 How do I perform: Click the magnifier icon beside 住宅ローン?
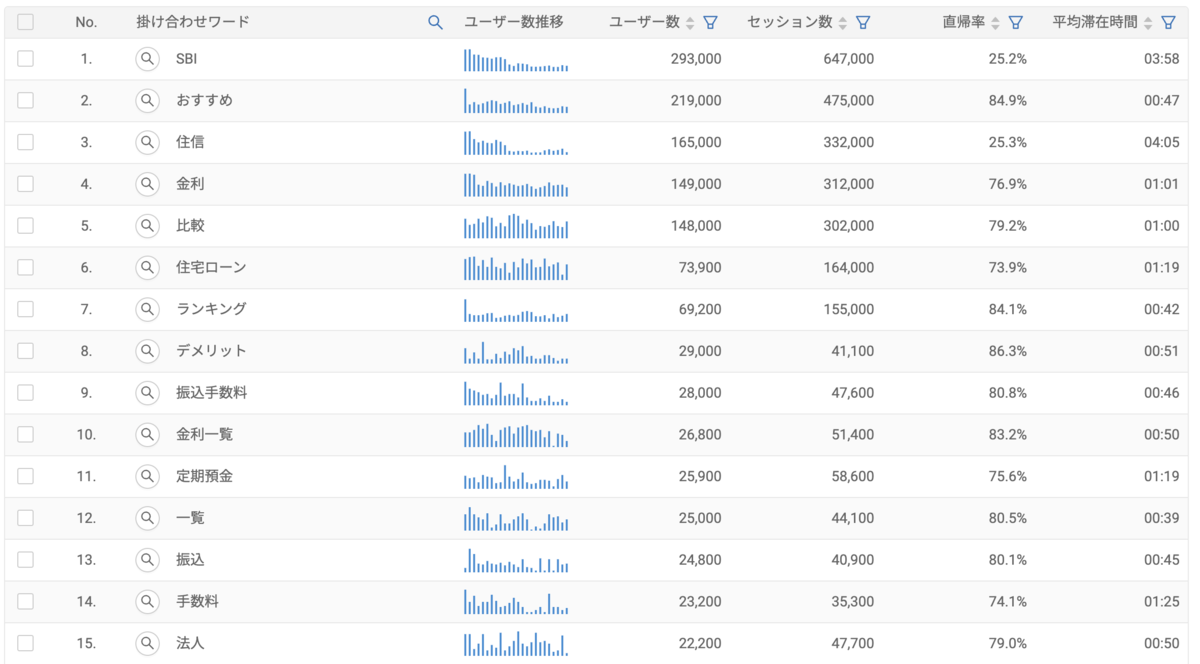tap(147, 267)
